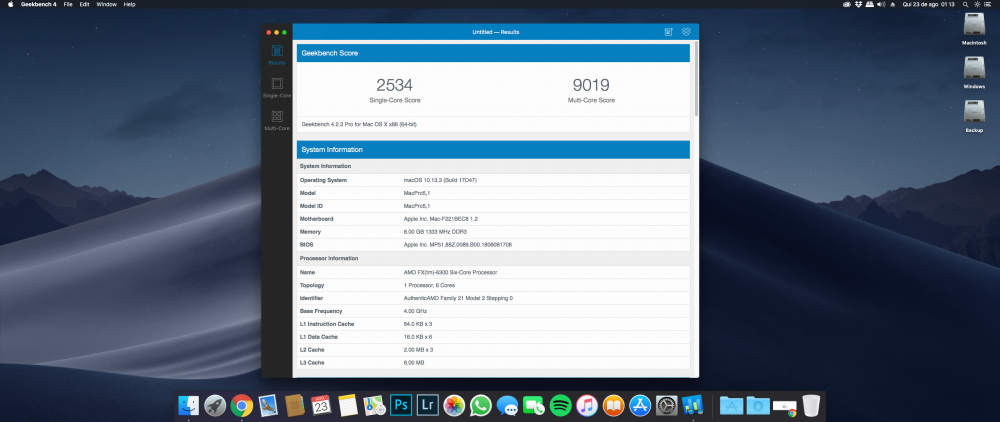1000x422 pixels.
Task: Open Notification Center list icon in menu bar
Action: 989,4
